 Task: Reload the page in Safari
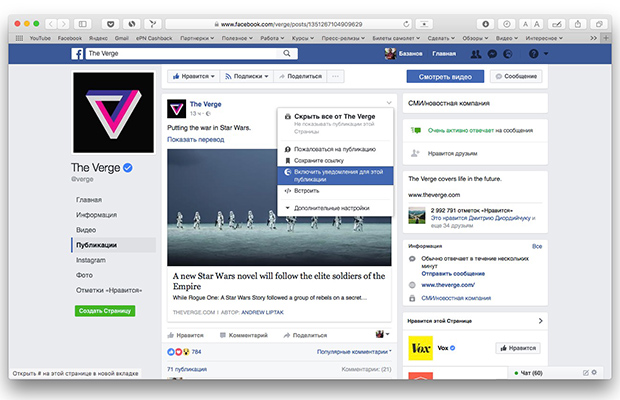406,24
